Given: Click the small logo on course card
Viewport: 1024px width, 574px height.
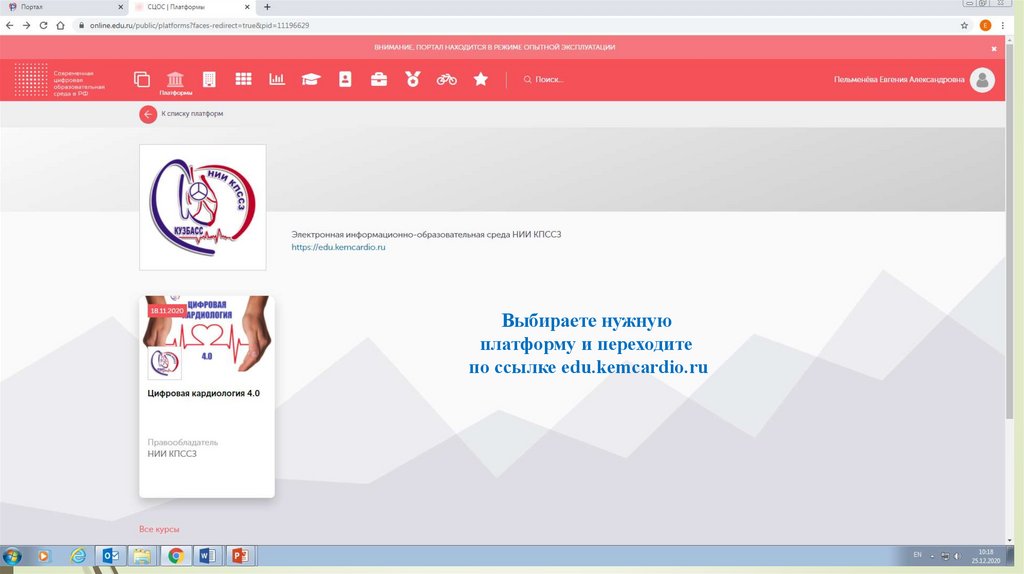Looking at the screenshot, I should 165,362.
